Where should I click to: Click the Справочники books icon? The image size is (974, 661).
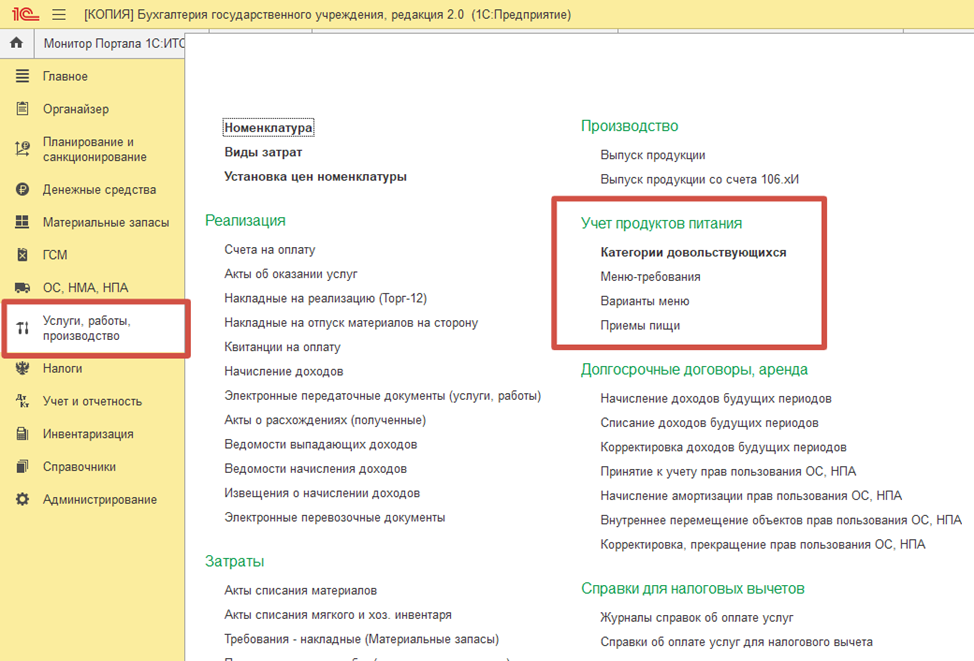click(22, 467)
